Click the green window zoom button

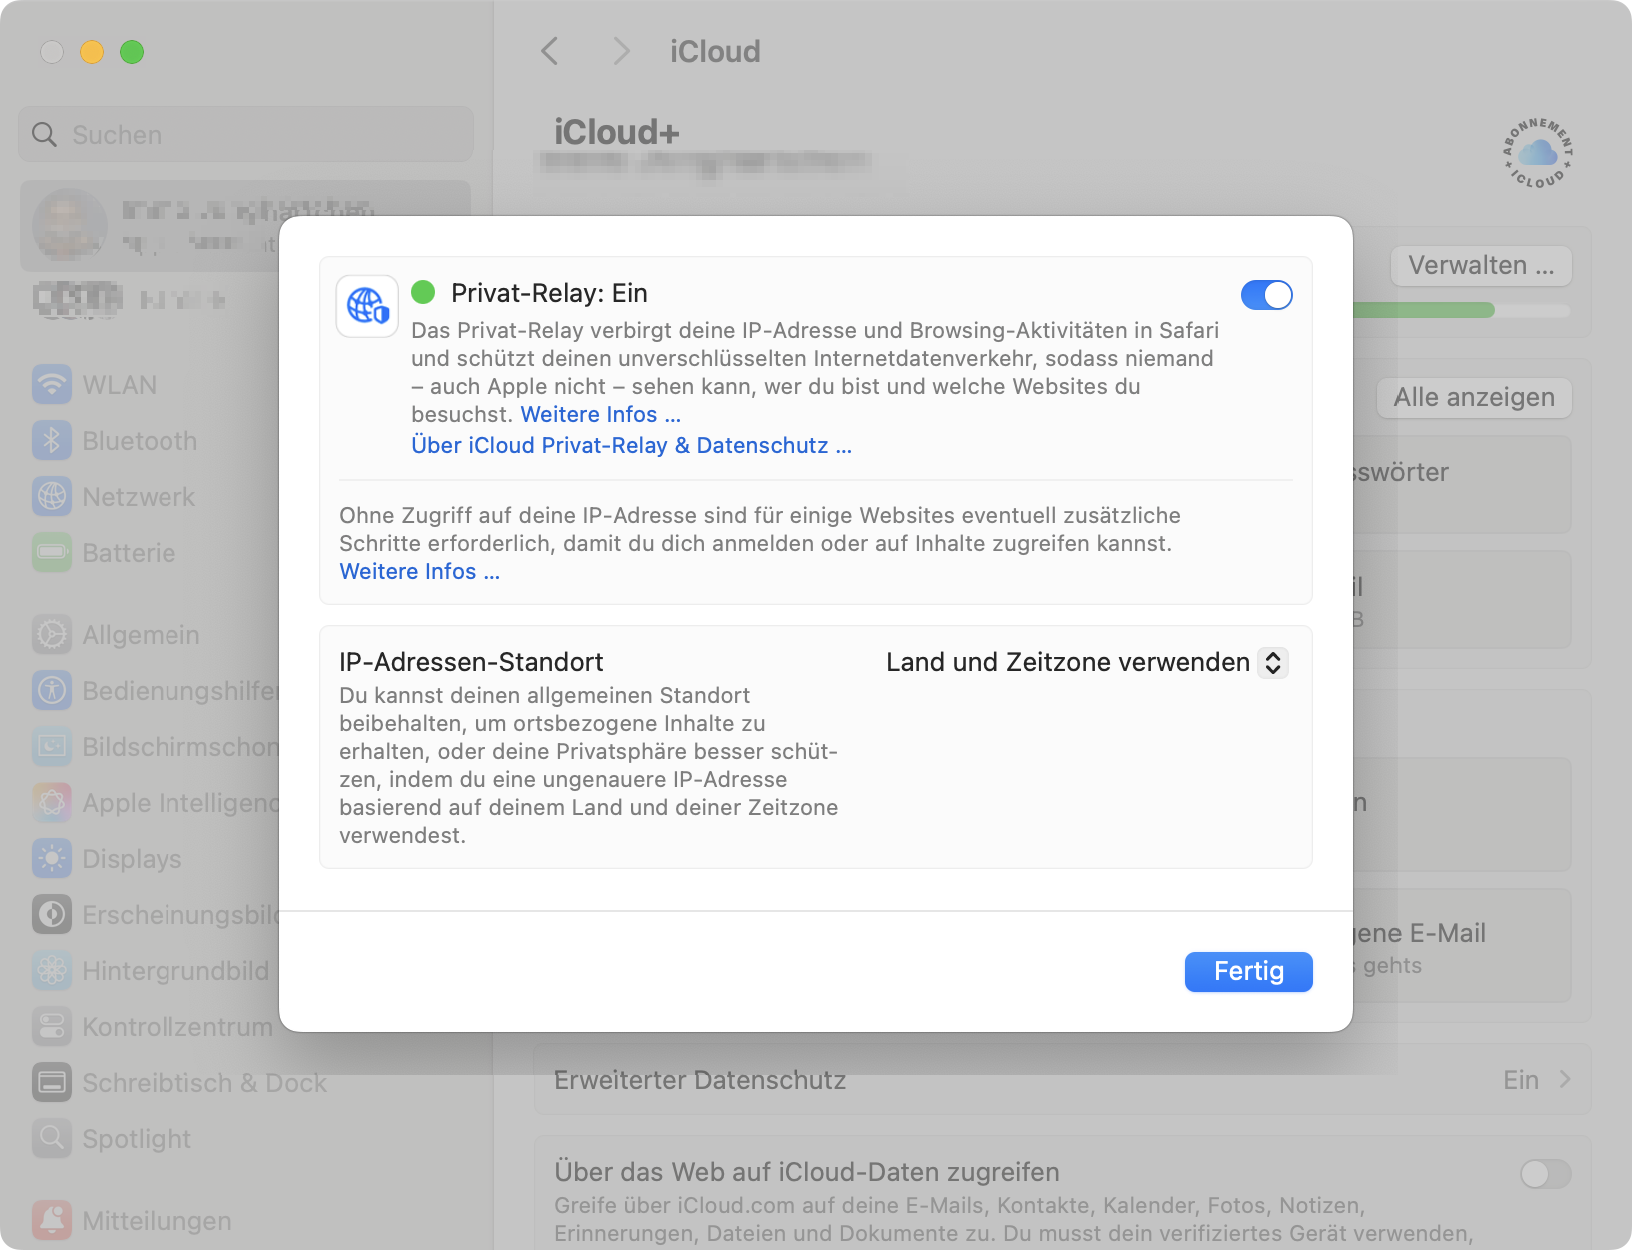tap(132, 52)
